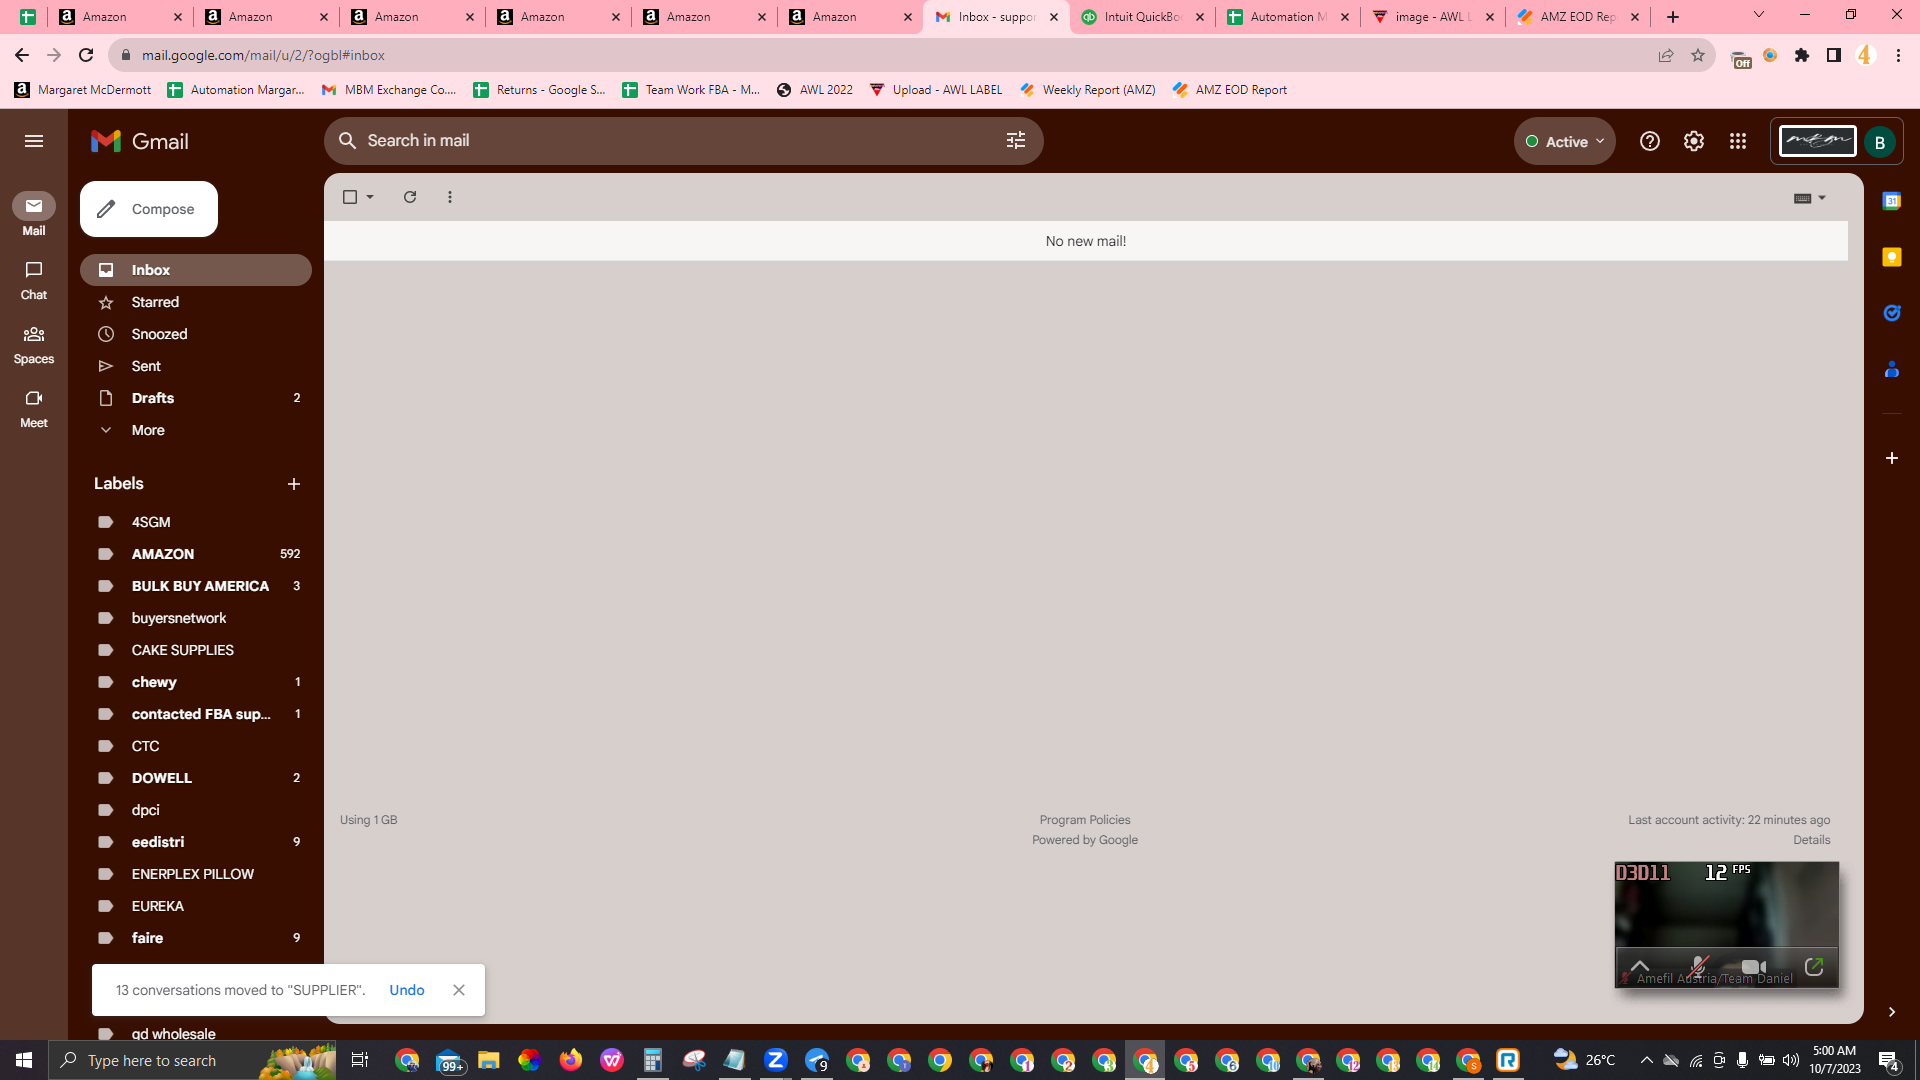Open the Mail section in left rail
Image resolution: width=1920 pixels, height=1080 pixels.
34,214
